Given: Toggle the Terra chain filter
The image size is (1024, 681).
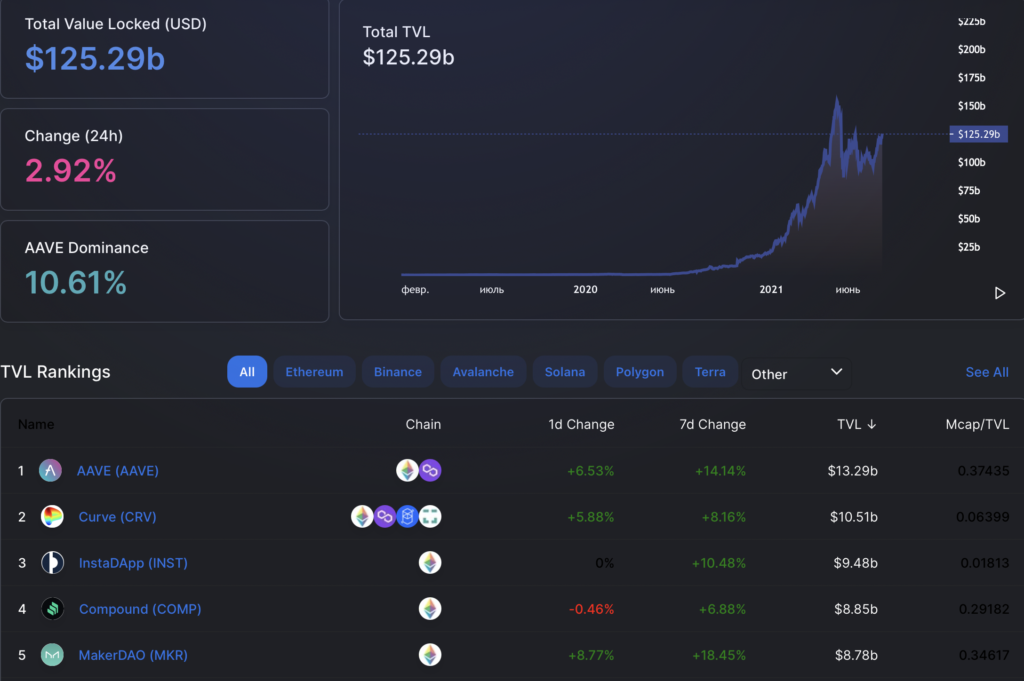Looking at the screenshot, I should [x=710, y=371].
